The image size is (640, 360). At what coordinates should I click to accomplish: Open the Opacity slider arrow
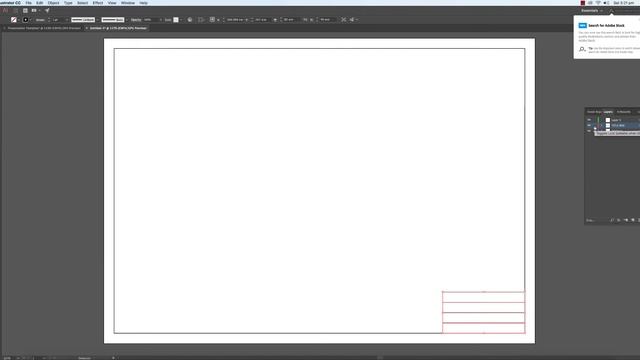[160, 20]
